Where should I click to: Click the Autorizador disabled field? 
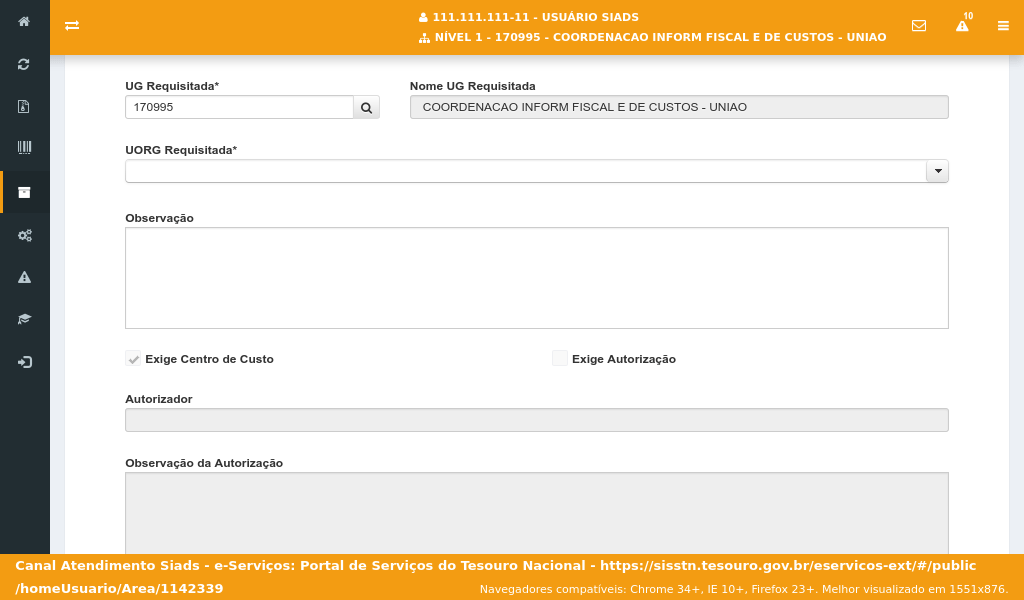point(537,420)
